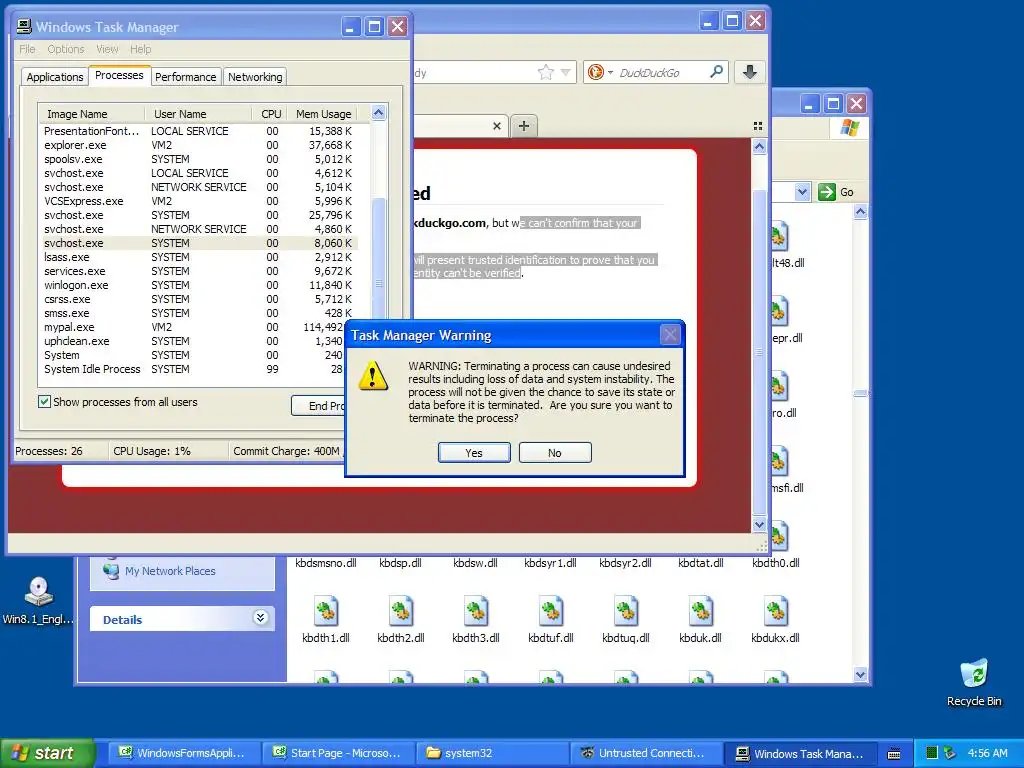Switch to system32 taskbar button
1024x768 pixels.
tap(492, 753)
